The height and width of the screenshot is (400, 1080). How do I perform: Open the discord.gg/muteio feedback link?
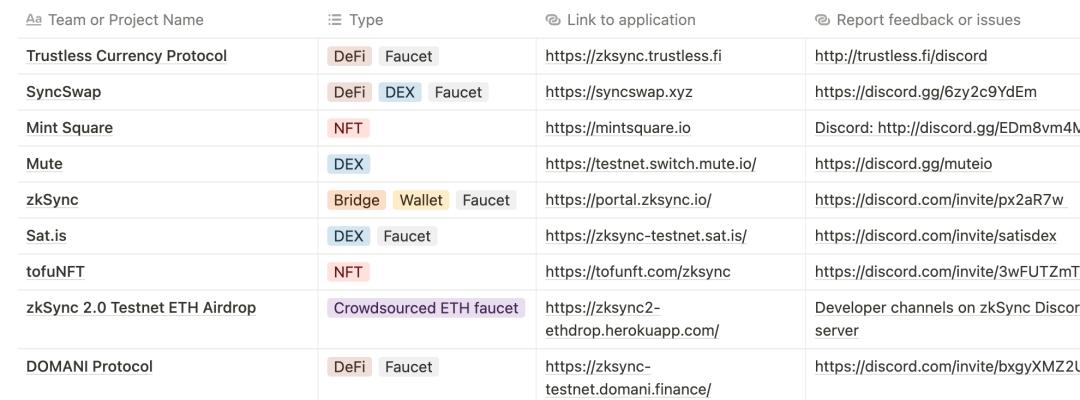pos(903,164)
